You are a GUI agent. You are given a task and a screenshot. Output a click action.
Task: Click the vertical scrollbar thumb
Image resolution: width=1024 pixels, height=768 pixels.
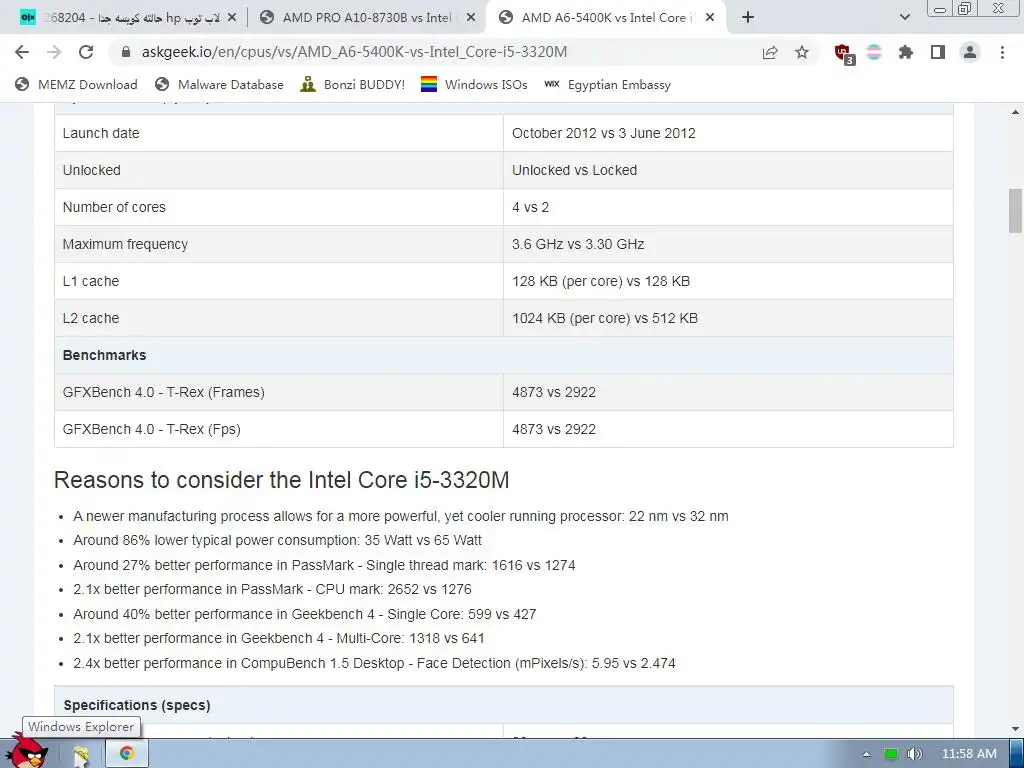[x=1016, y=210]
